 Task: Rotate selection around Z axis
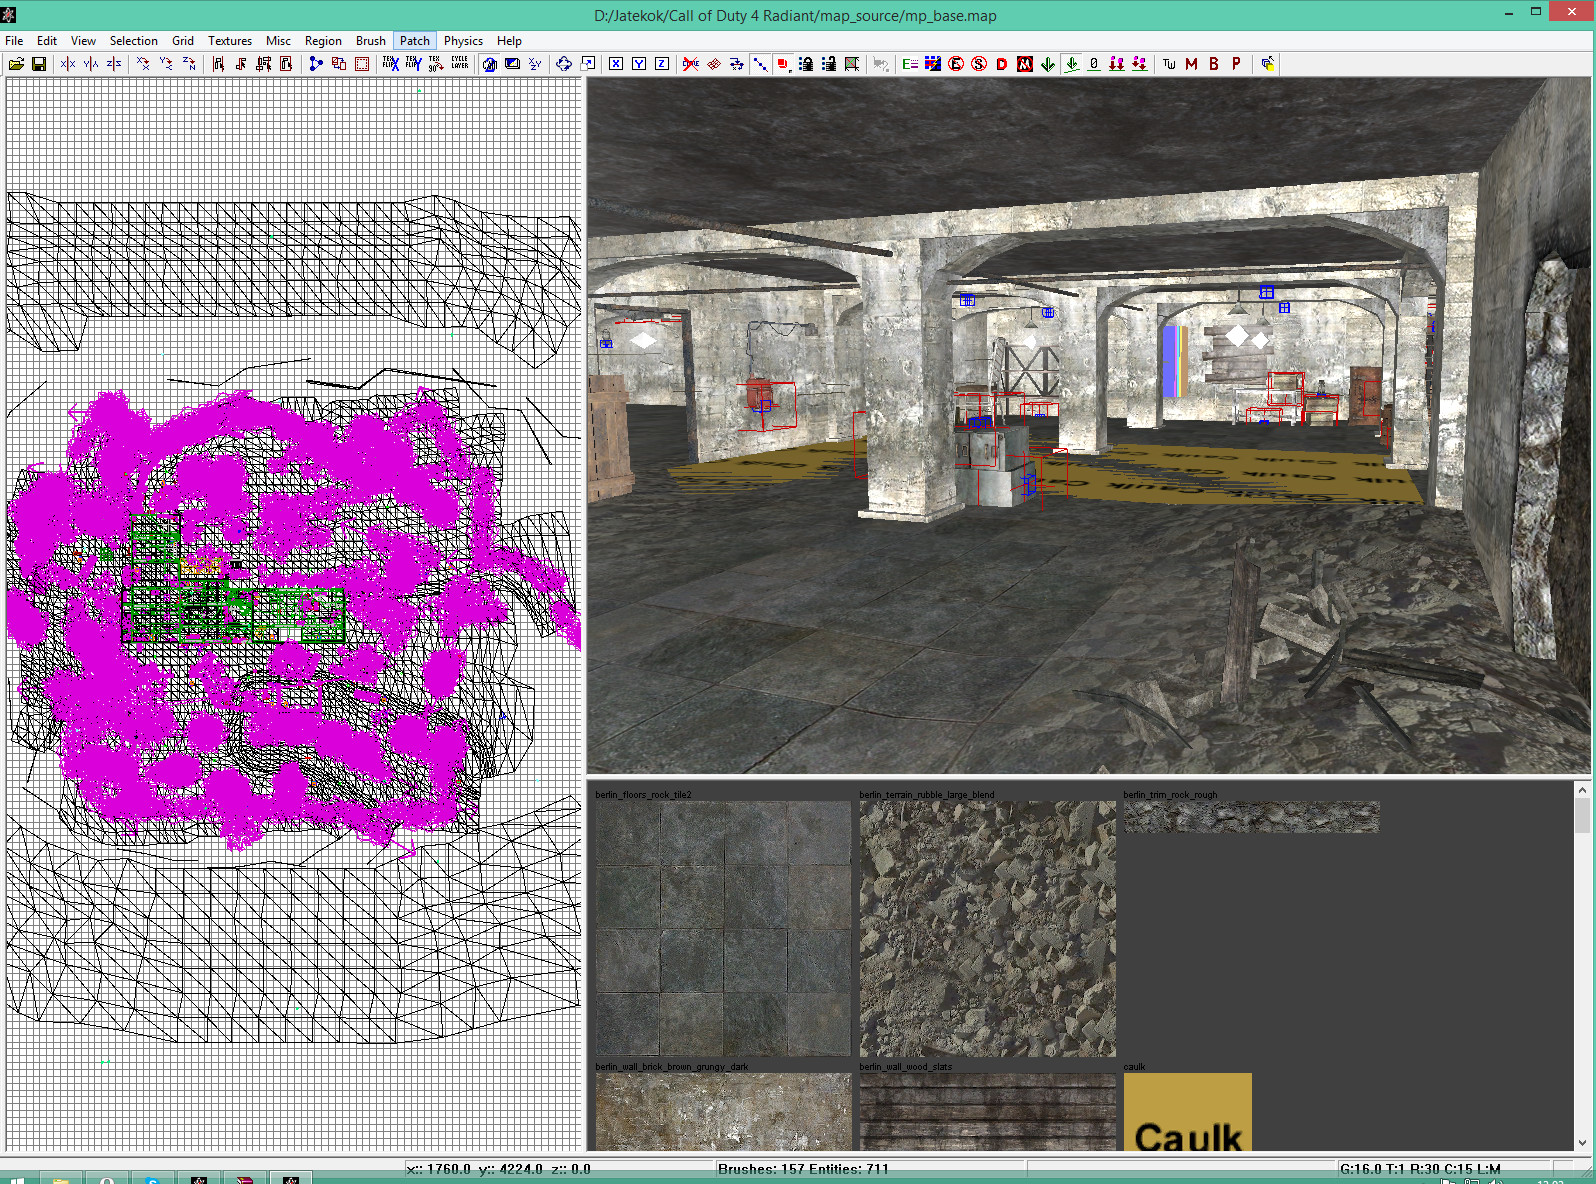189,64
